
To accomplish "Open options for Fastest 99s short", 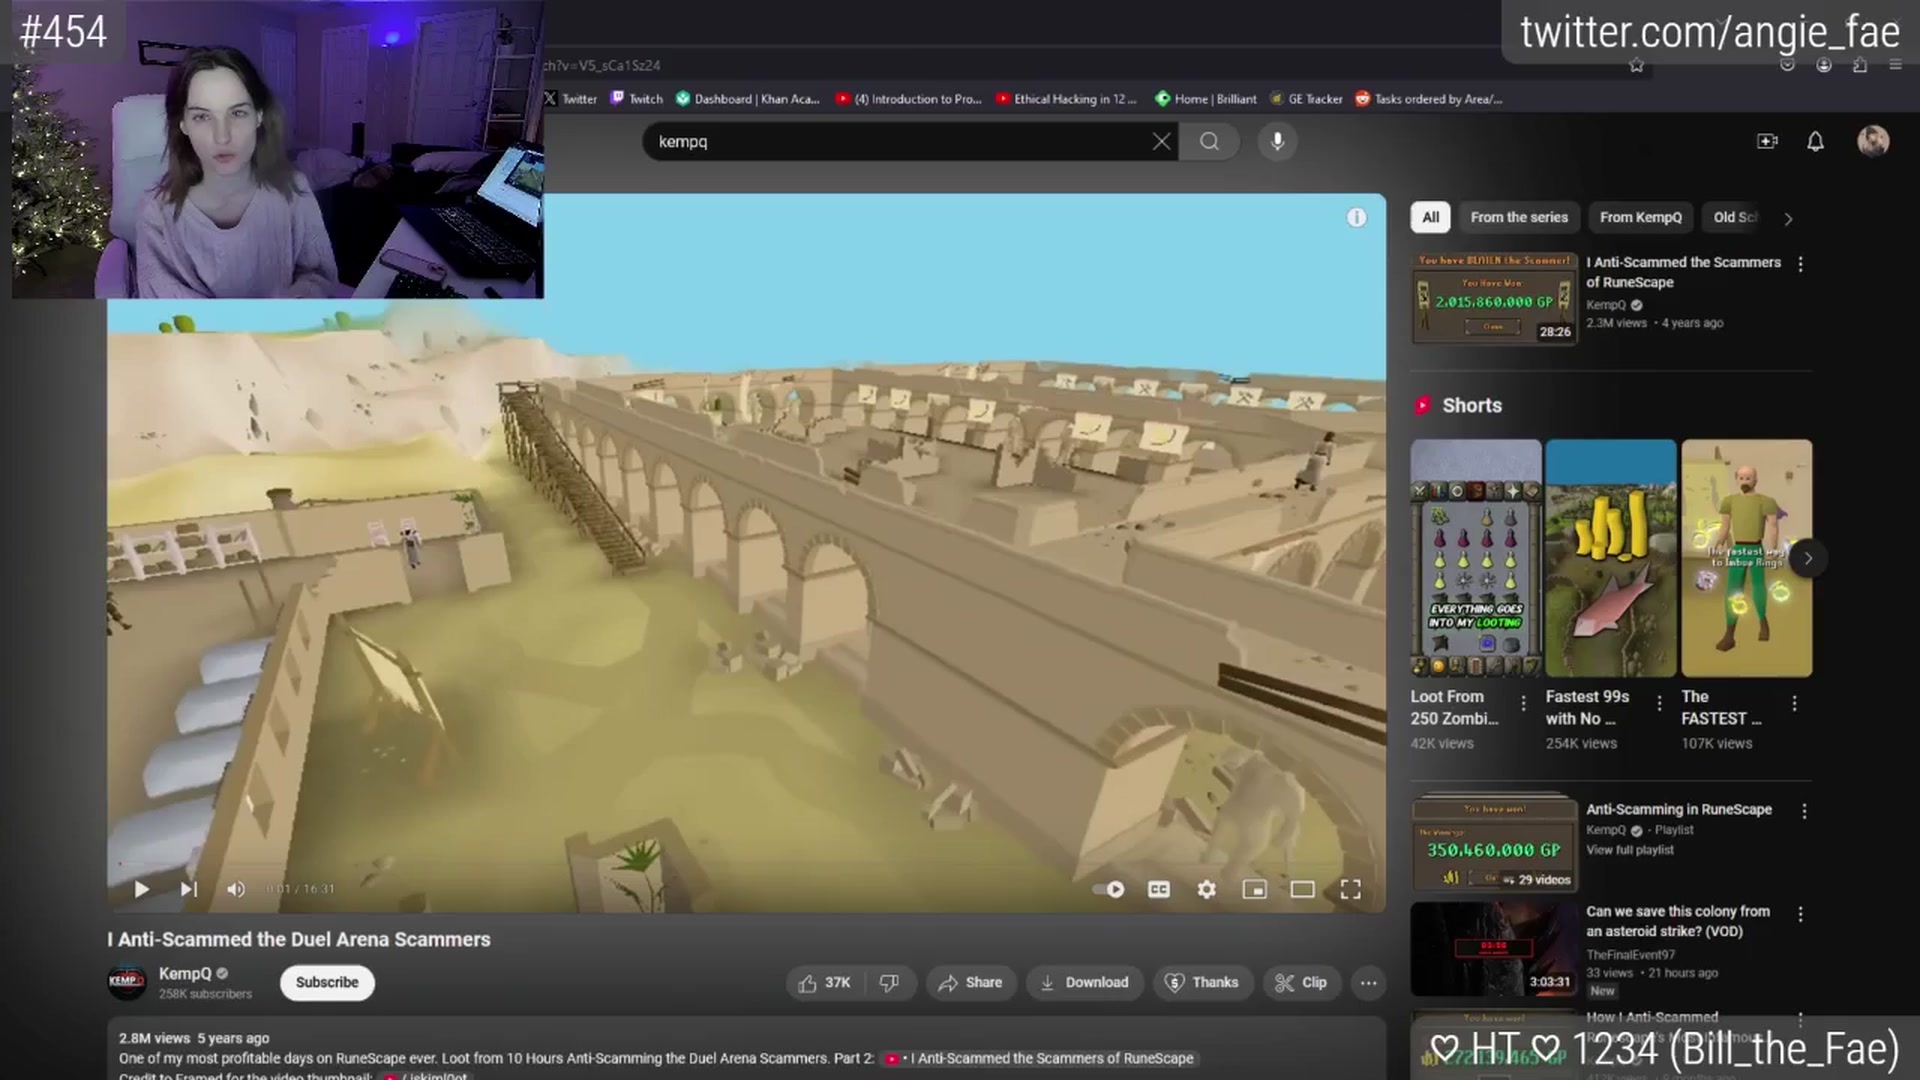I will (1659, 703).
